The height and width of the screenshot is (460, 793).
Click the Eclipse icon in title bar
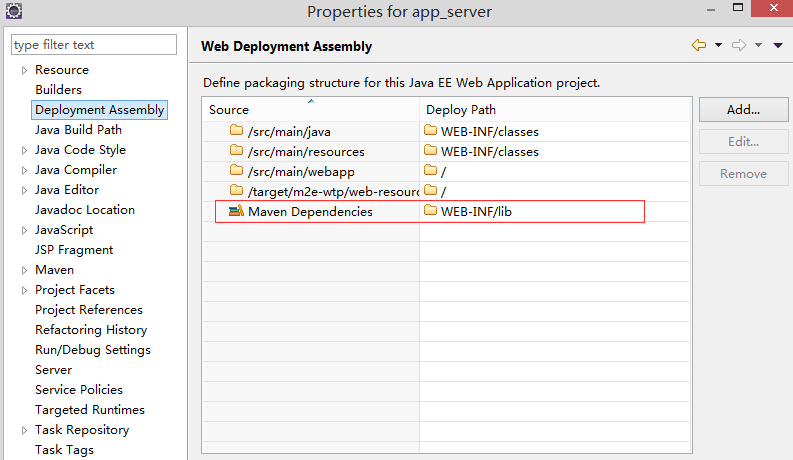[13, 12]
